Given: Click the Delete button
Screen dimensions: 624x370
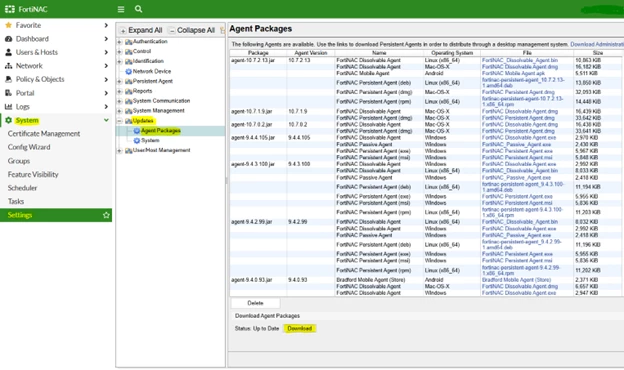Looking at the screenshot, I should coord(255,303).
